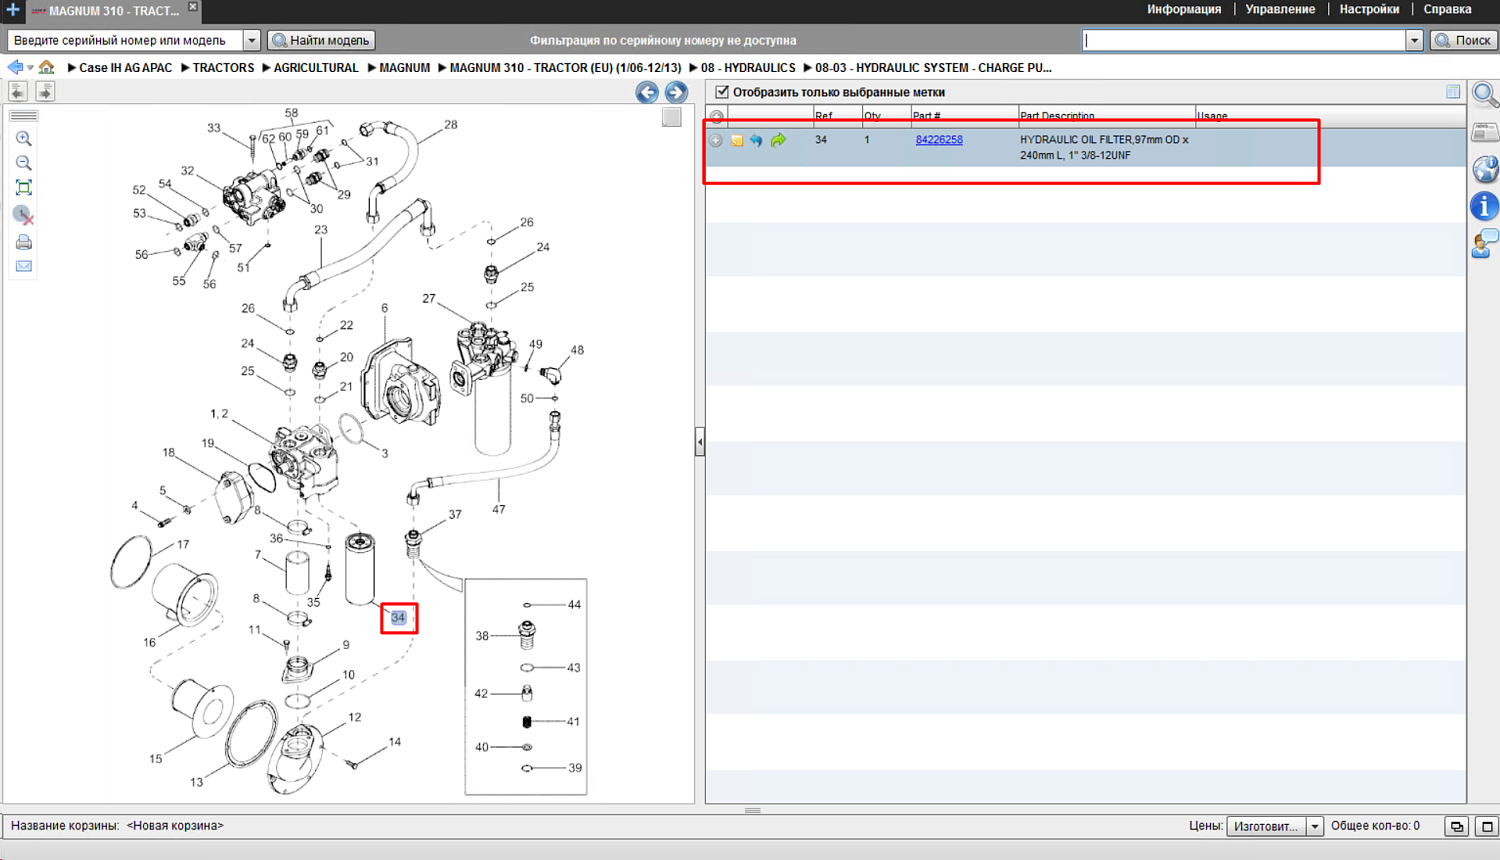Open the blue info side icon
Viewport: 1500px width, 860px height.
[1485, 206]
